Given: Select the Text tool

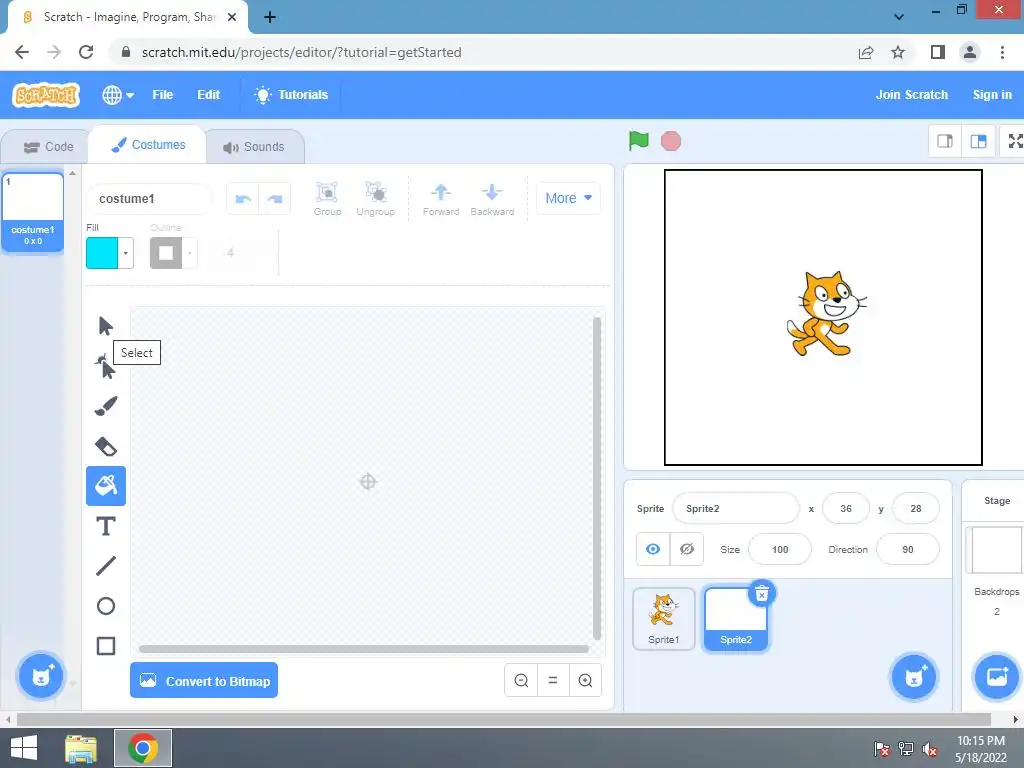Looking at the screenshot, I should [105, 526].
